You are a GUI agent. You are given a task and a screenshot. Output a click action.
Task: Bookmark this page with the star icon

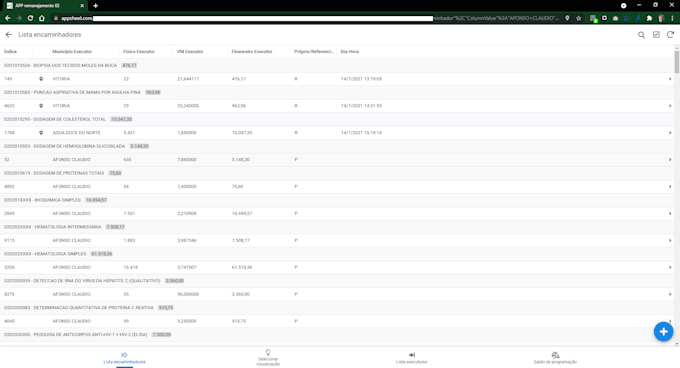pos(579,18)
